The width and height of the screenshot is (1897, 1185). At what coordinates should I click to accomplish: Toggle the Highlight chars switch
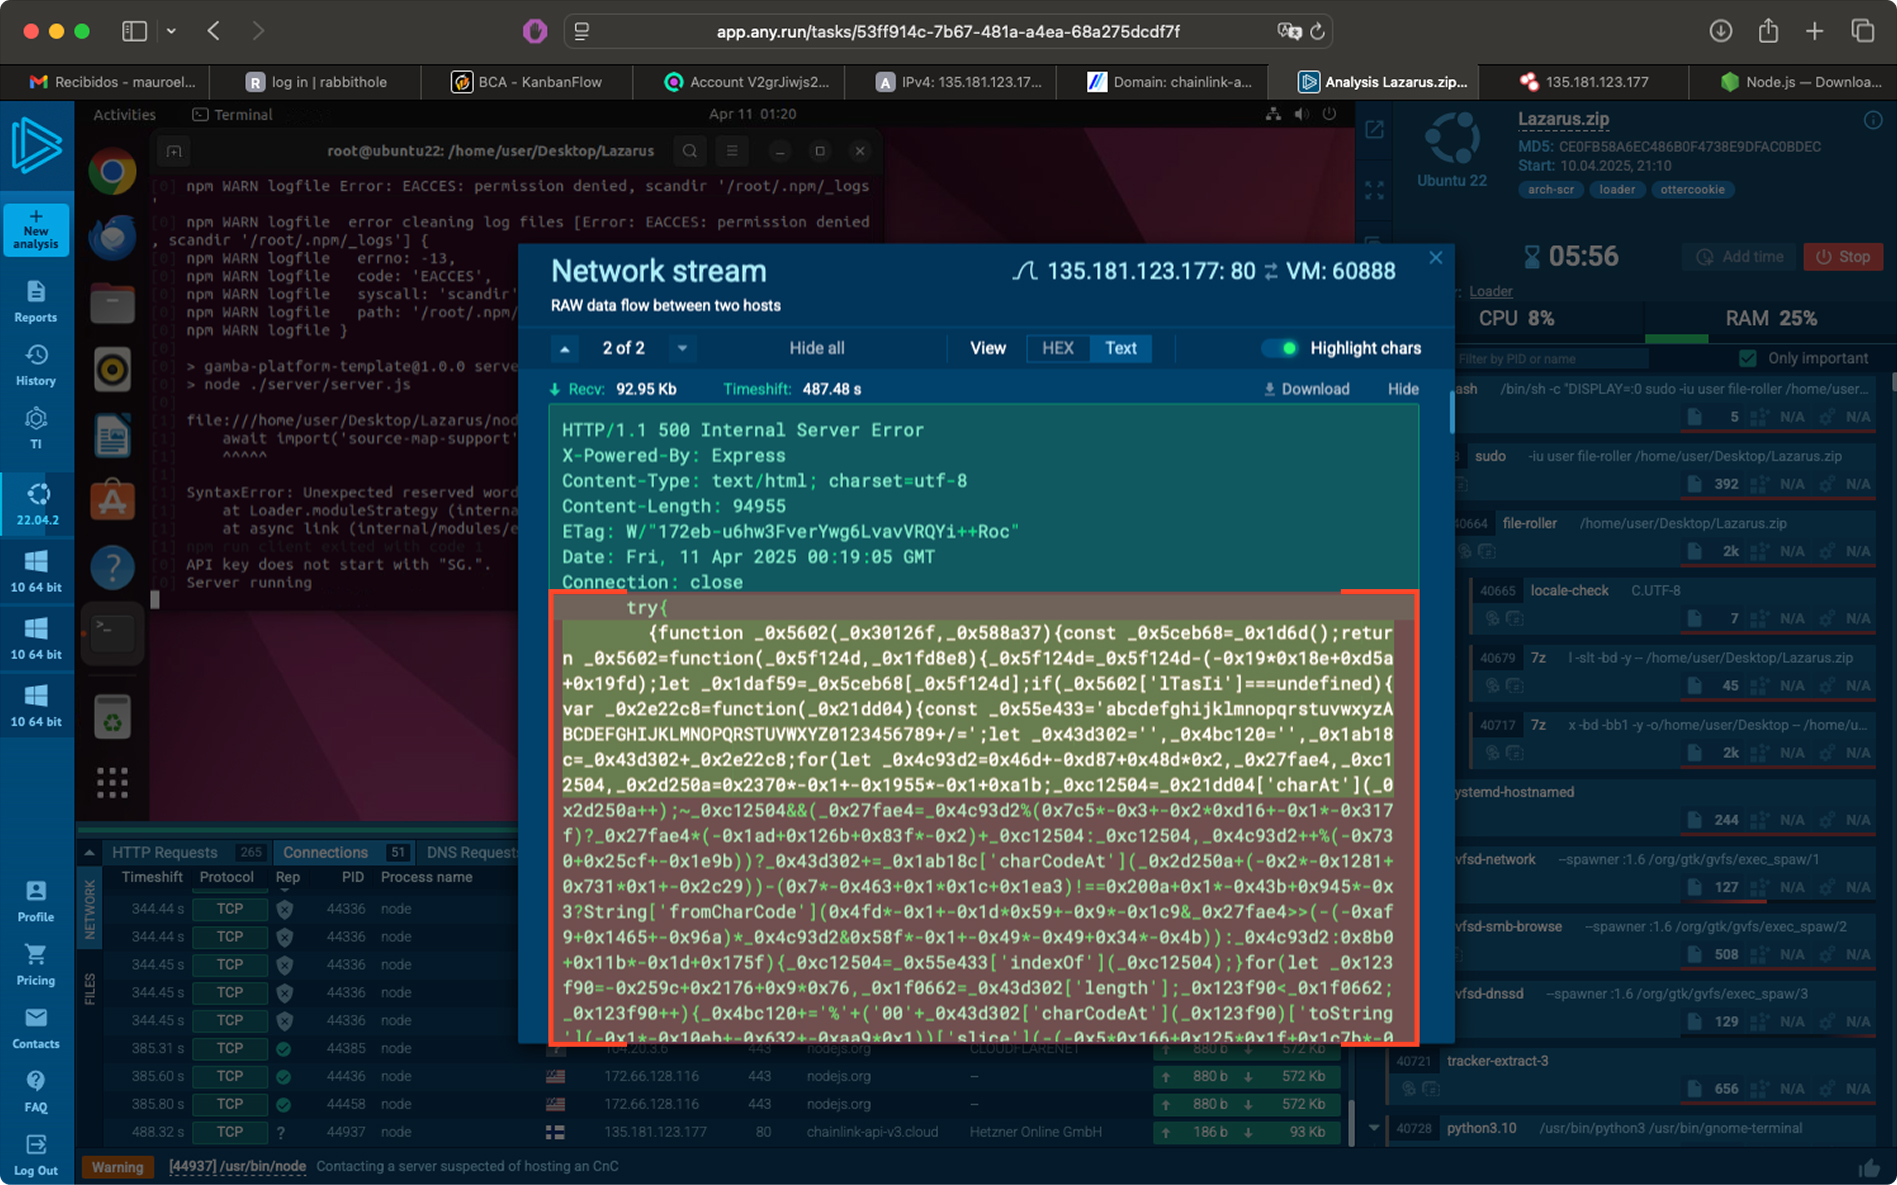coord(1279,348)
